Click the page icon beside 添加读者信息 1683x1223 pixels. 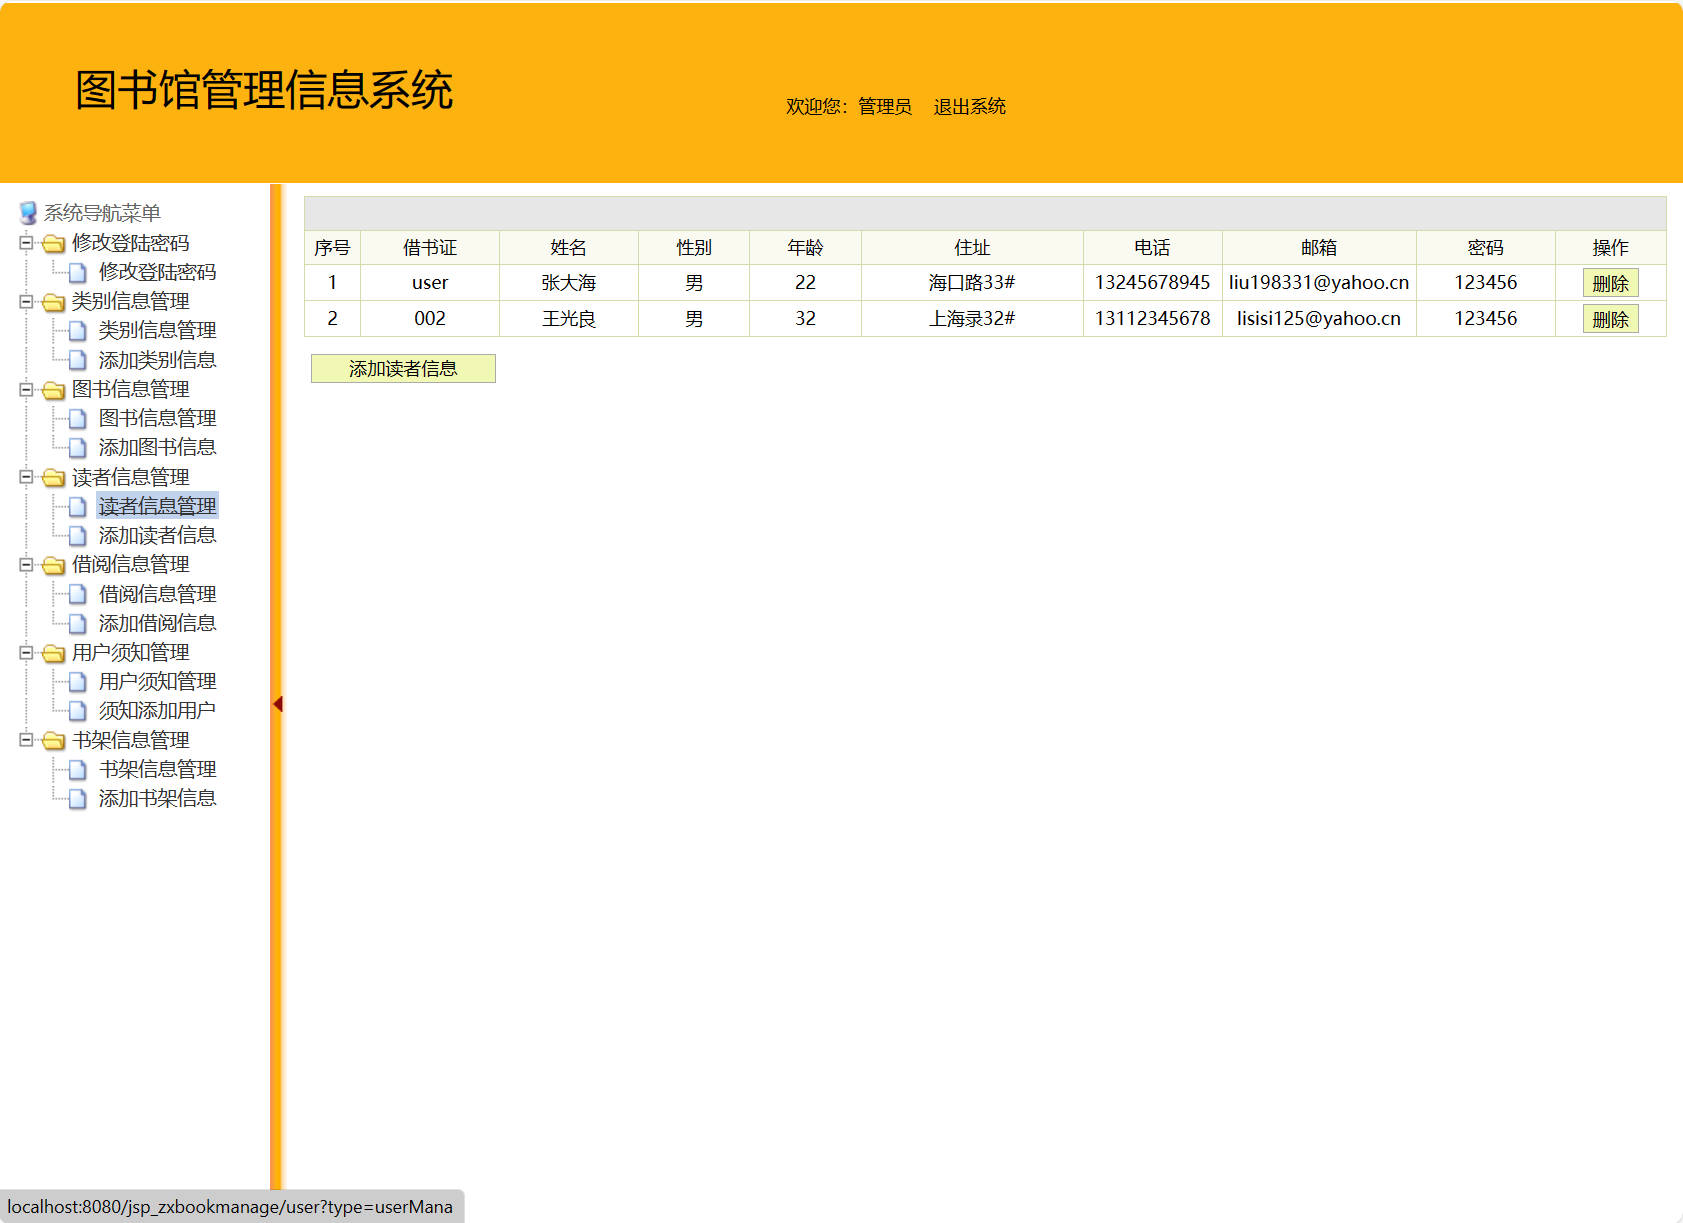[77, 536]
